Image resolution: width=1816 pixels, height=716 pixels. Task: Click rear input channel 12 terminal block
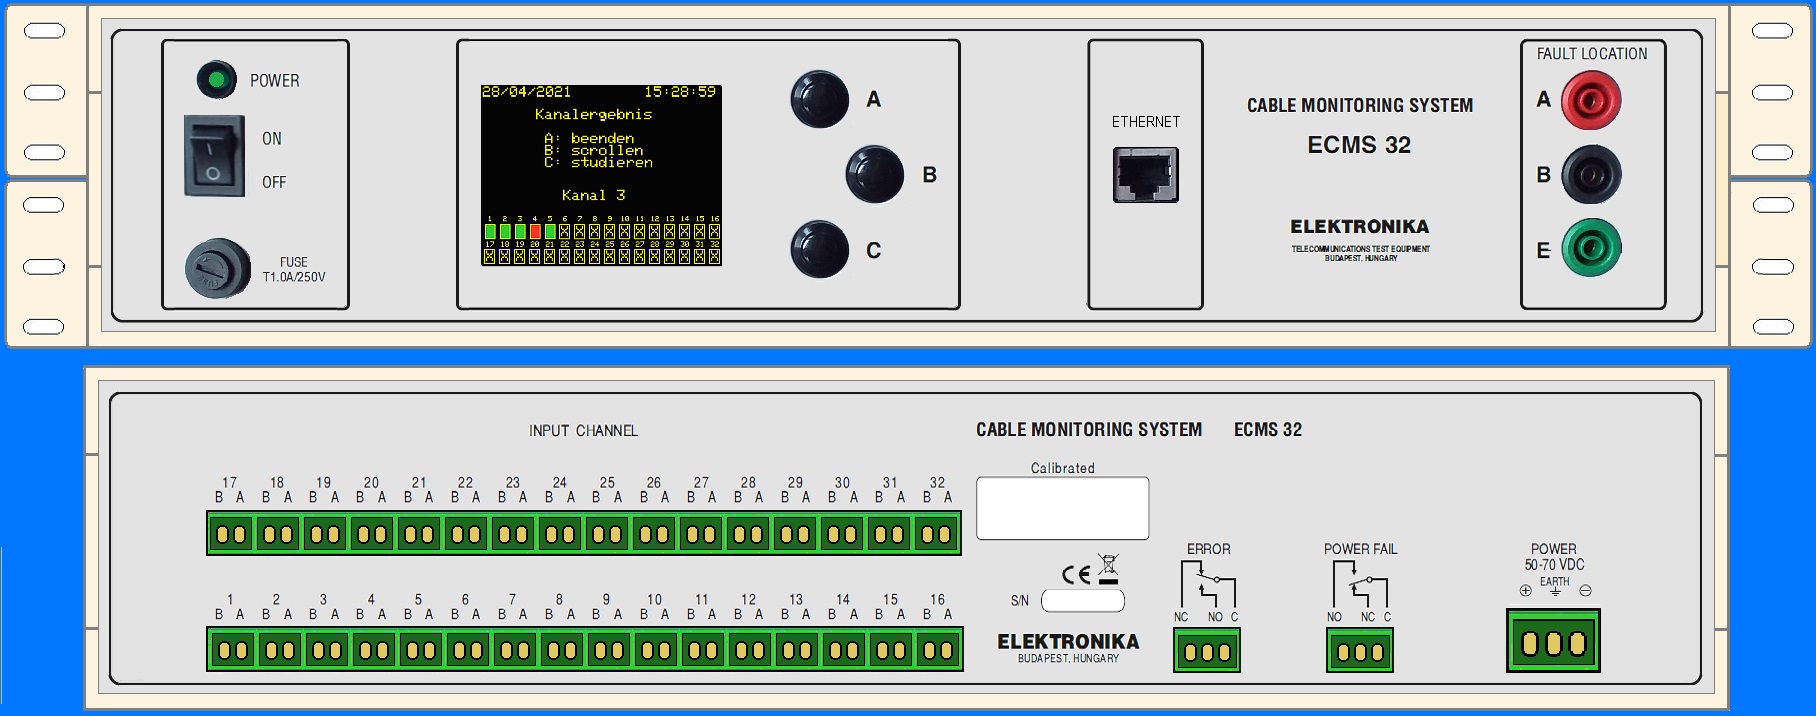[x=749, y=650]
